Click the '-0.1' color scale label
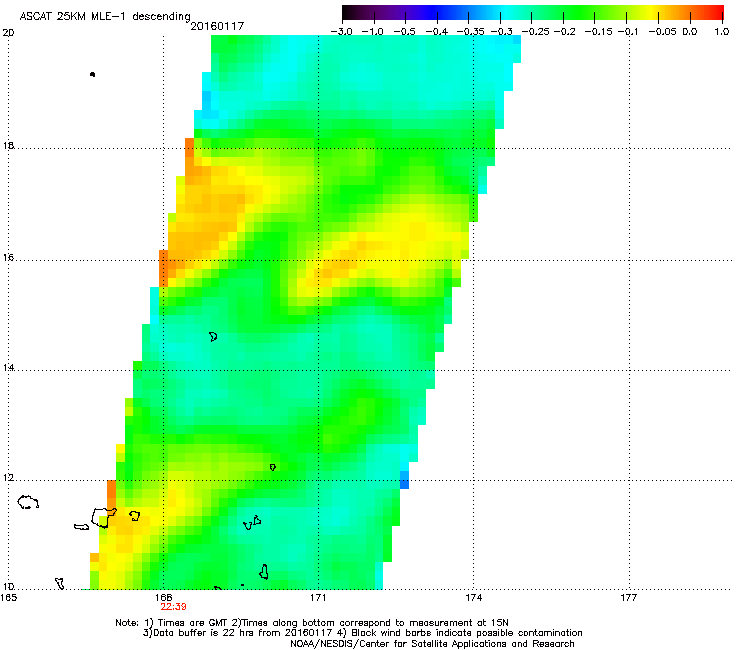The image size is (740, 650). tap(628, 32)
